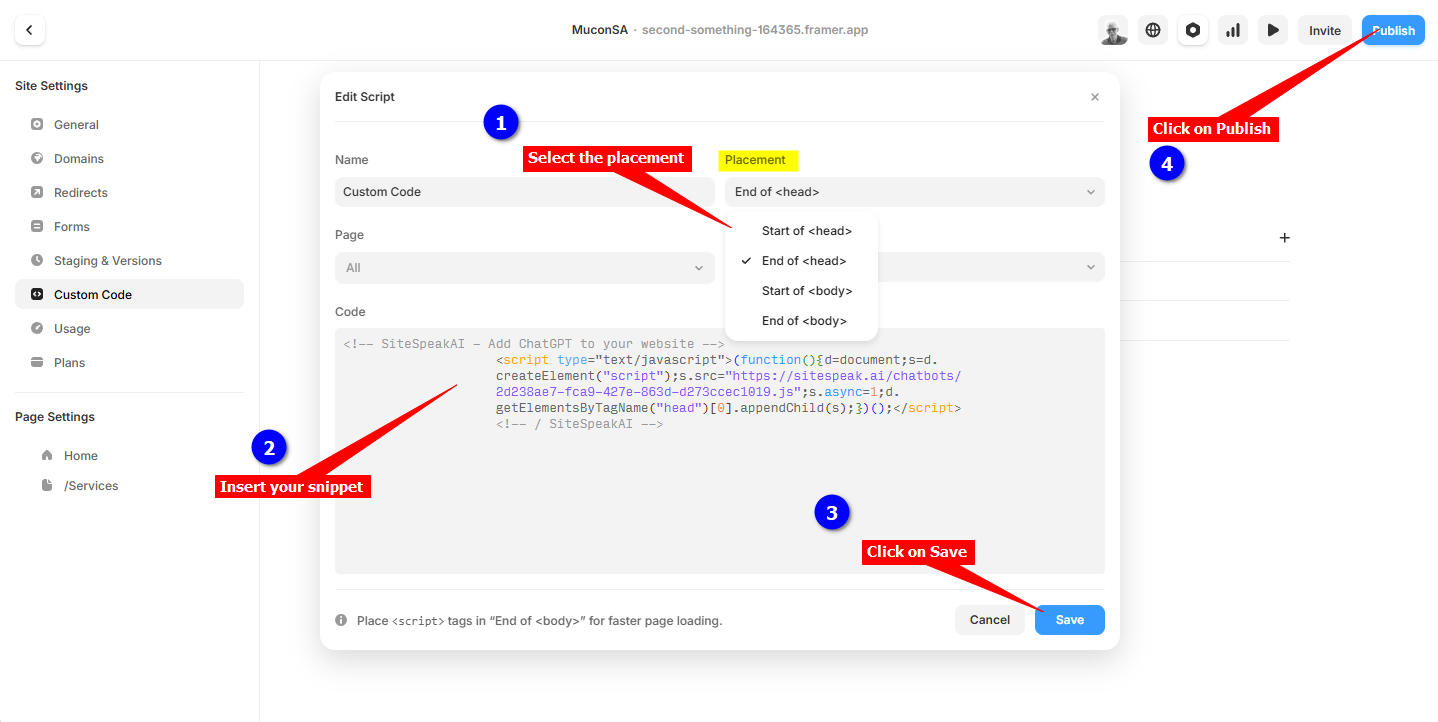Click the Custom Code brackets icon
Screen dimensions: 1438x722
click(x=37, y=294)
